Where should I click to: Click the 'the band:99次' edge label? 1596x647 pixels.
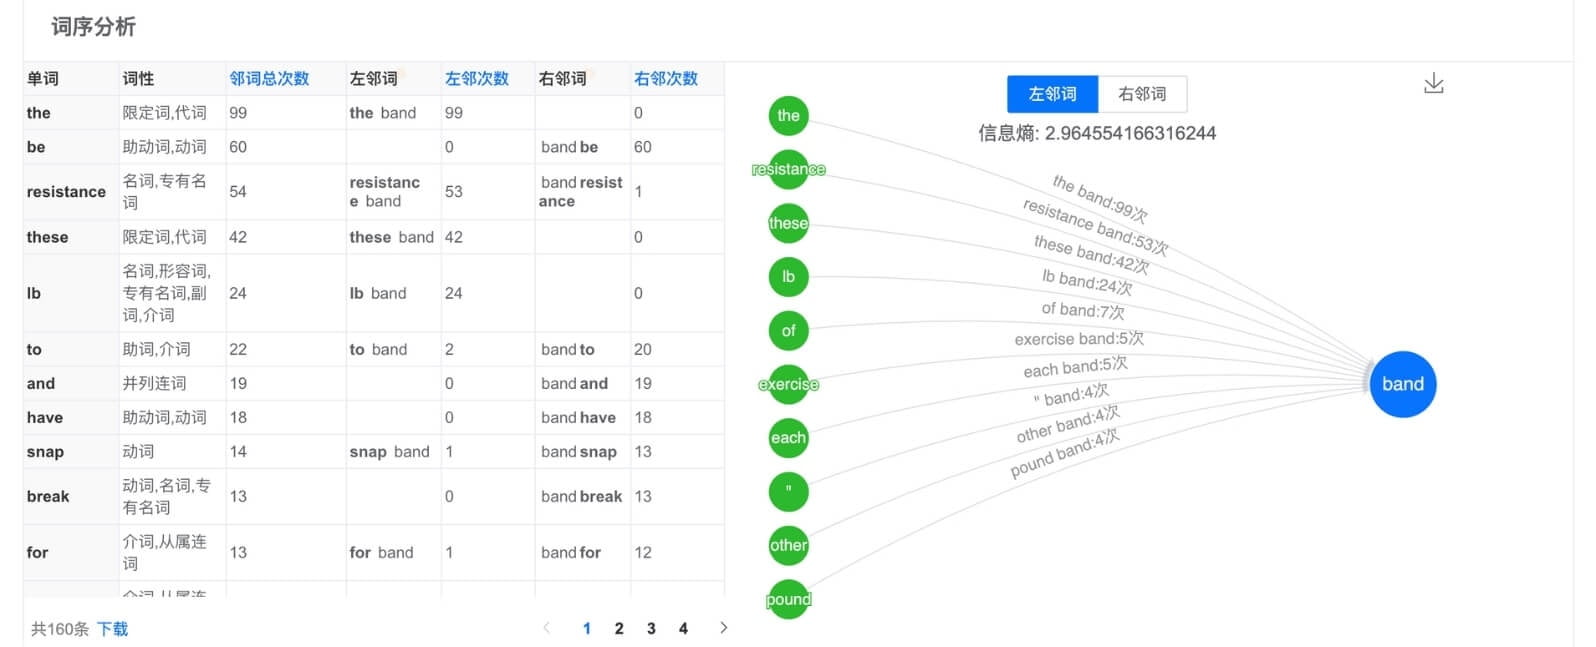[x=1100, y=198]
